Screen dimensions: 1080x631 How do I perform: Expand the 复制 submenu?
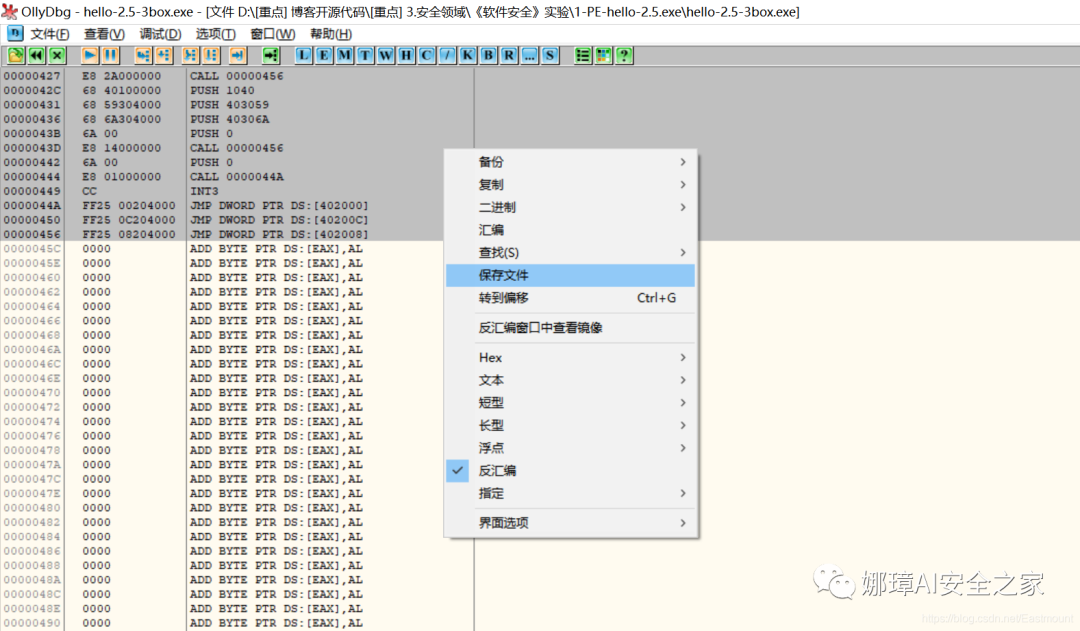click(570, 185)
